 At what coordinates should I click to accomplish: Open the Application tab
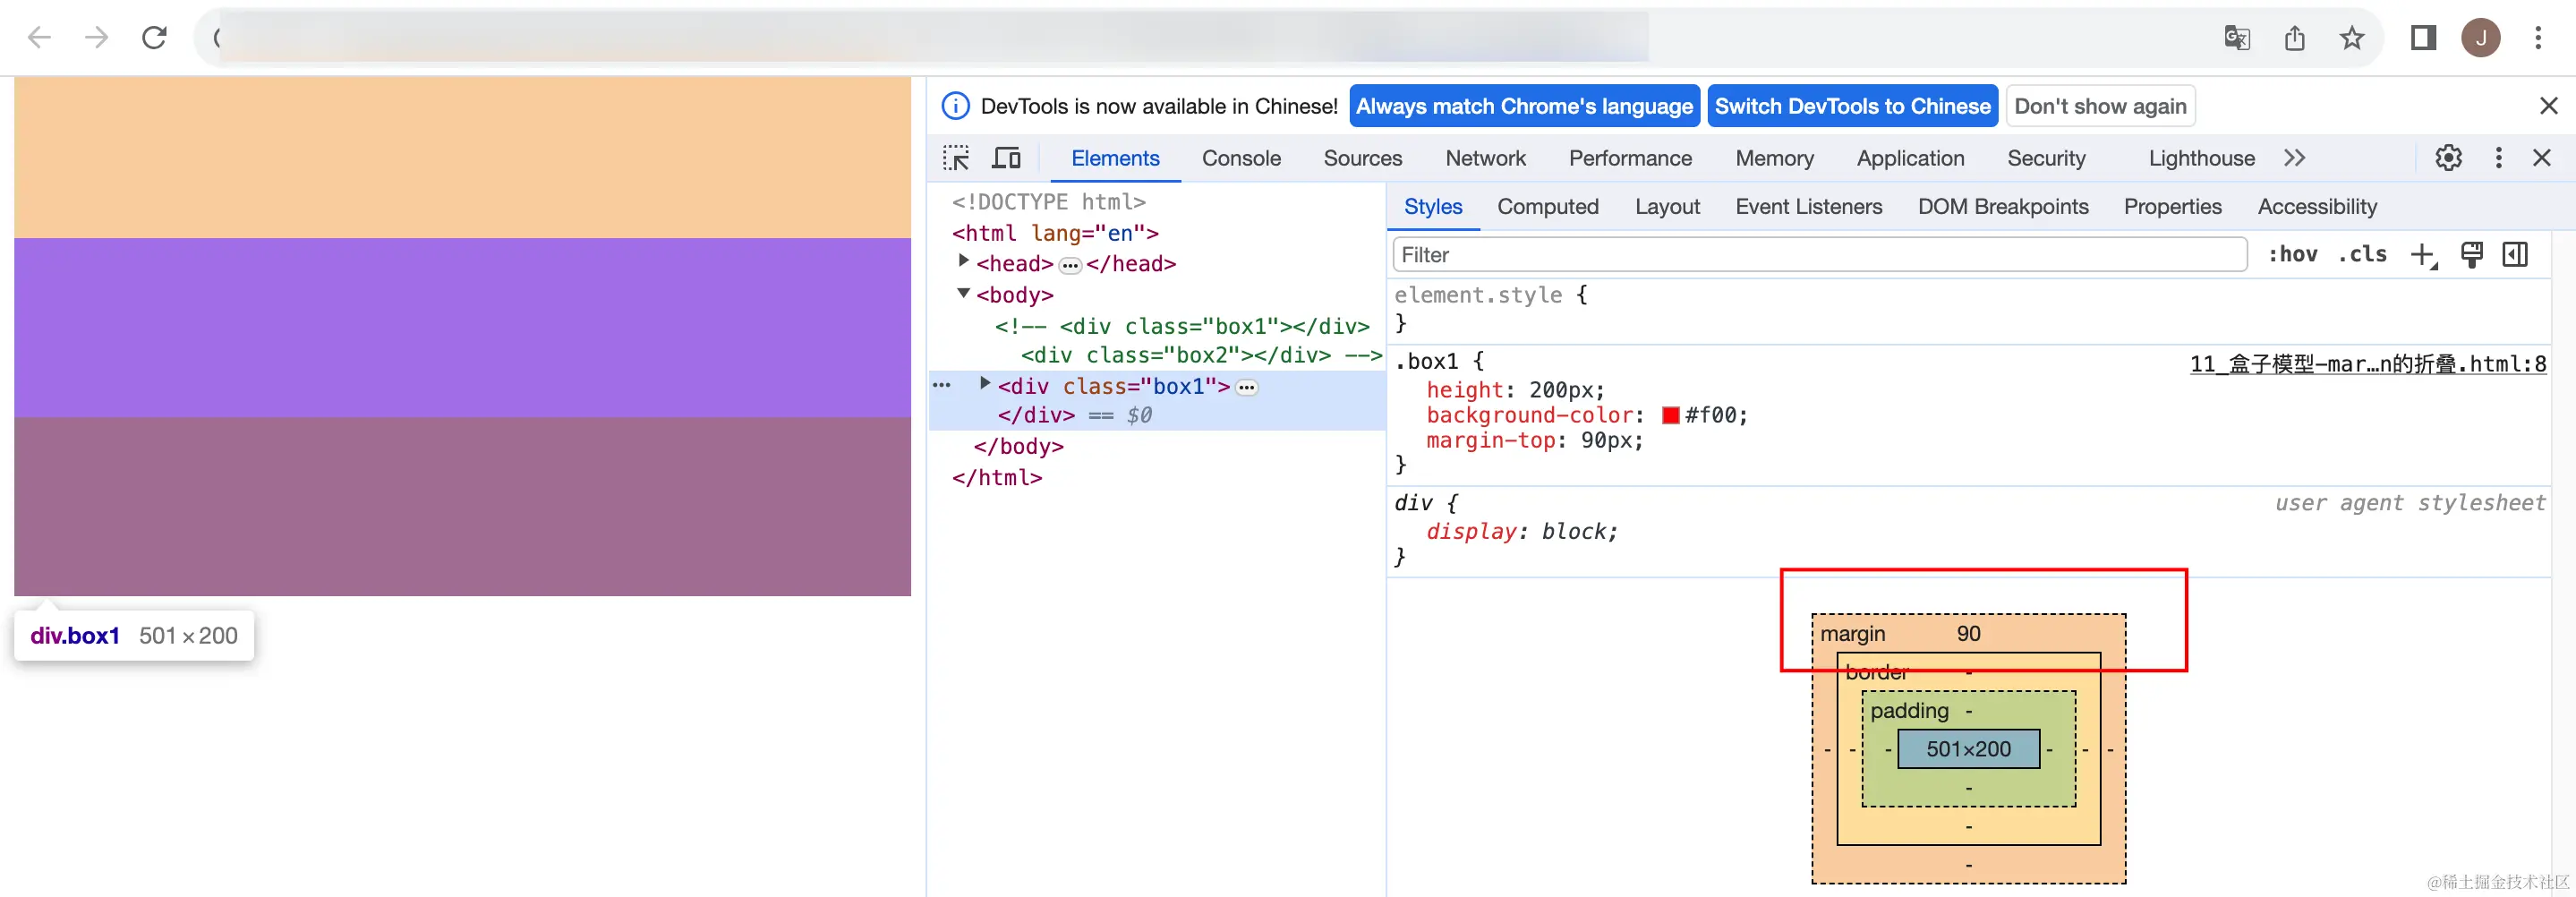[1910, 158]
